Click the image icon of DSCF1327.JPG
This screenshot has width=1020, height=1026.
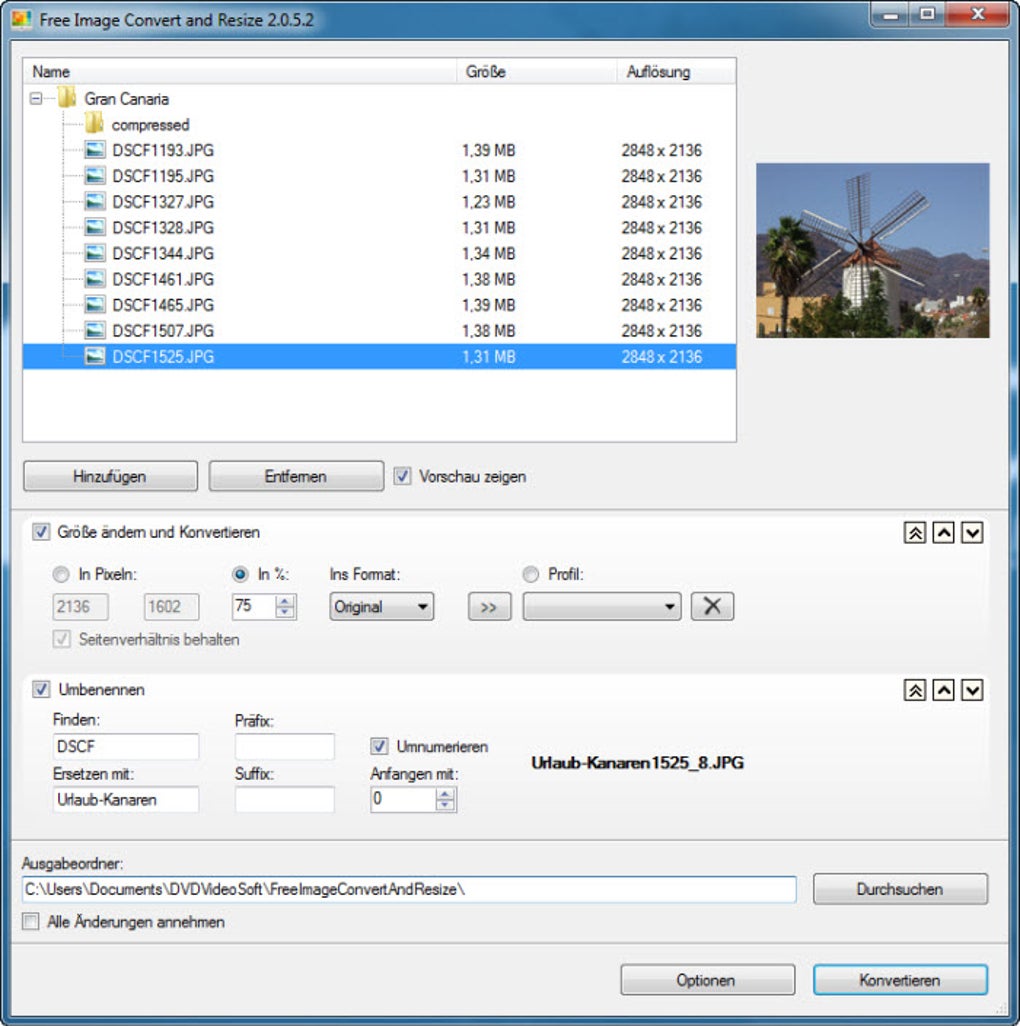pos(95,202)
